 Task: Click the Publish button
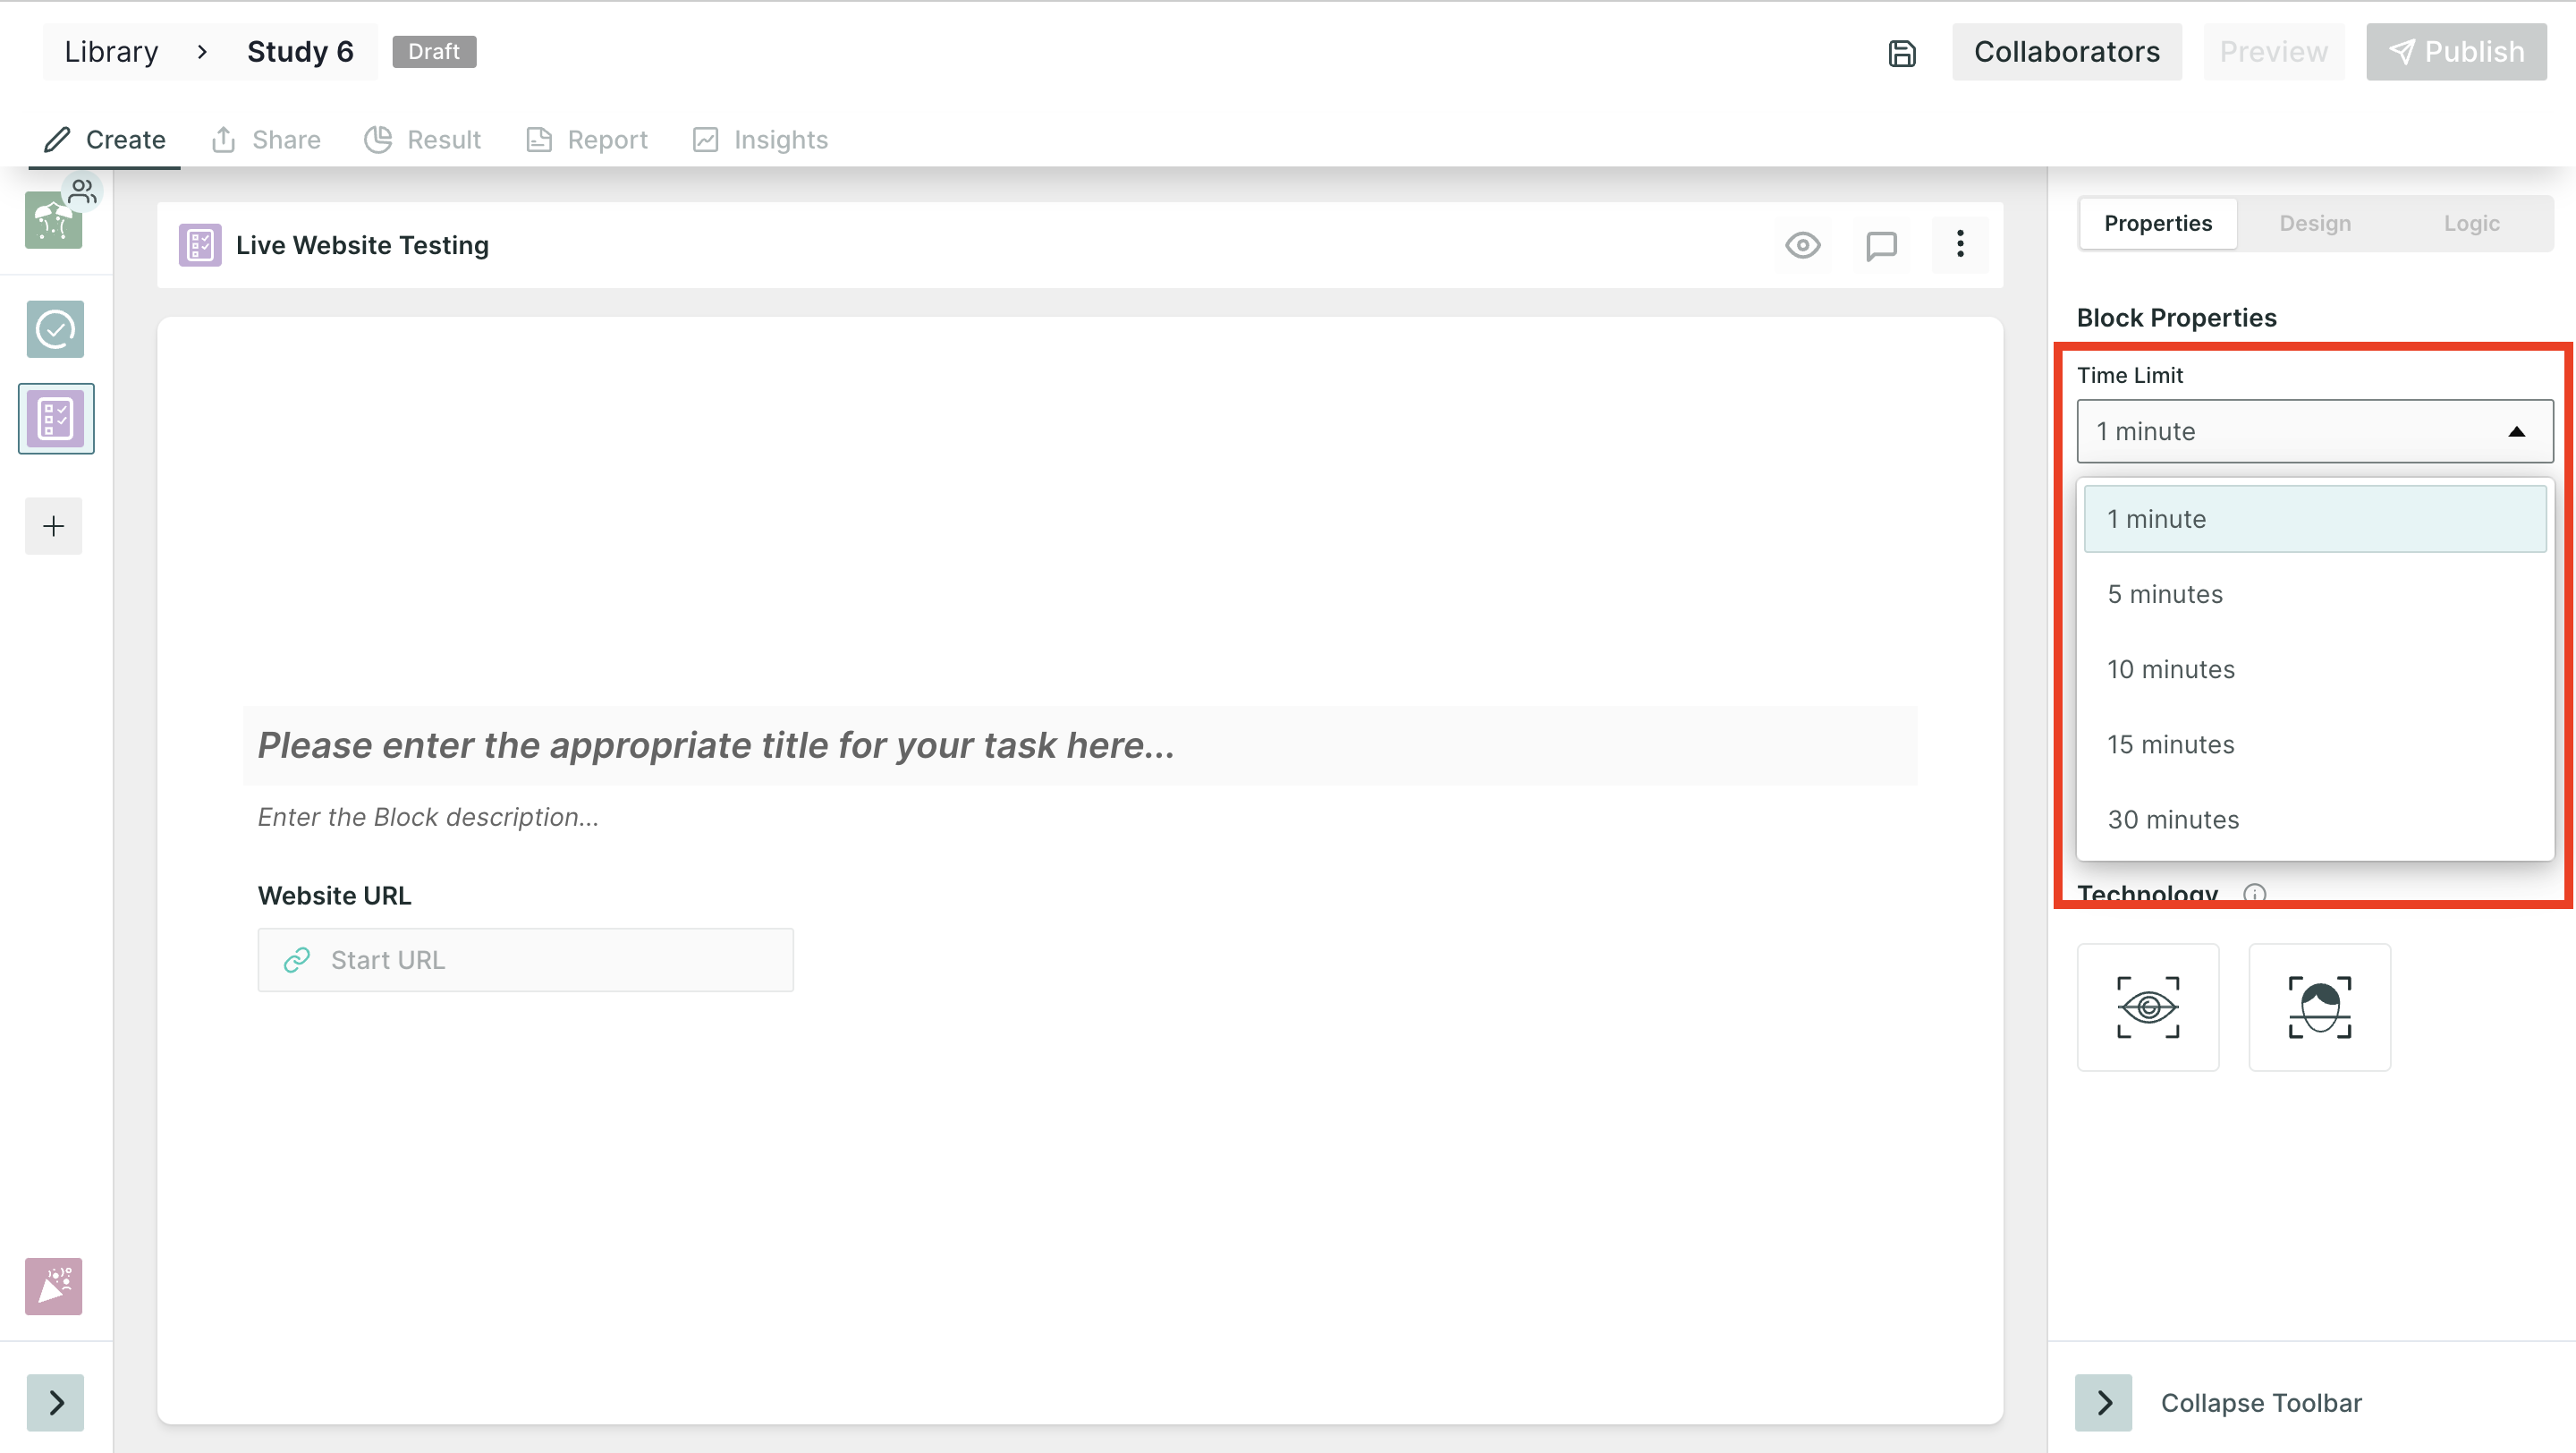click(x=2456, y=52)
